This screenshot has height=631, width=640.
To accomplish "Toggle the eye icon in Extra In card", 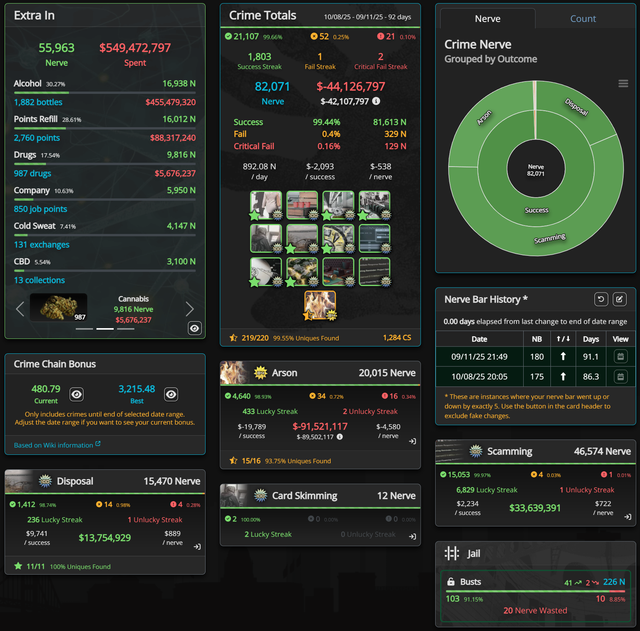I will [x=195, y=328].
